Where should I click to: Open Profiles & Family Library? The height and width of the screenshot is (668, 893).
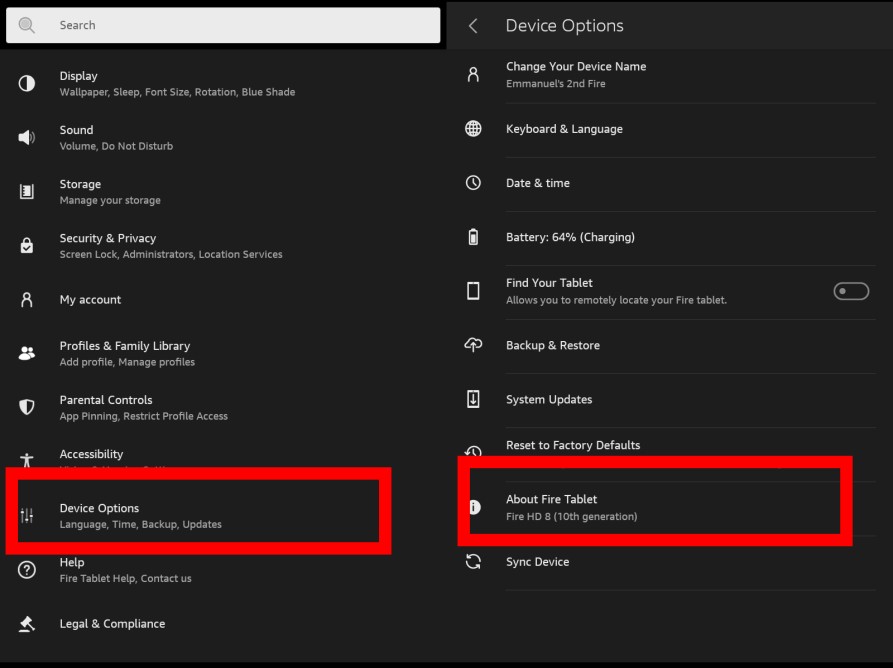click(223, 353)
